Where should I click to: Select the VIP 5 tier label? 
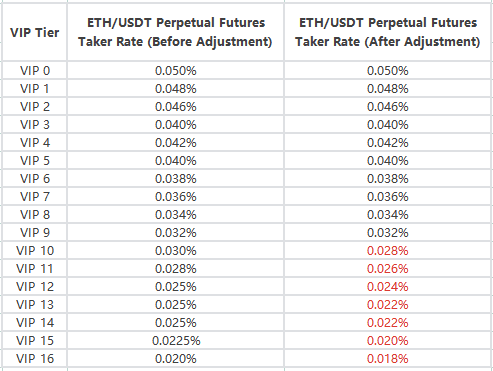(x=35, y=161)
